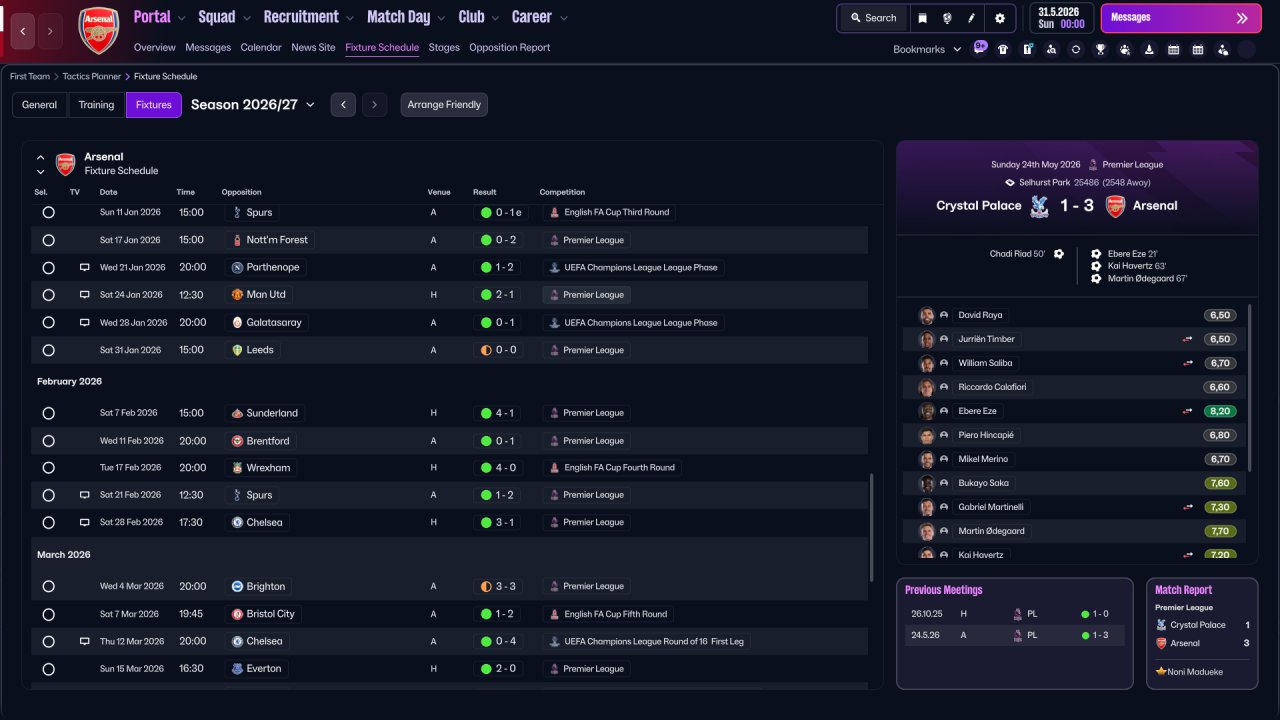Collapse the Arsenal fixture schedule with up chevron

tap(41, 157)
